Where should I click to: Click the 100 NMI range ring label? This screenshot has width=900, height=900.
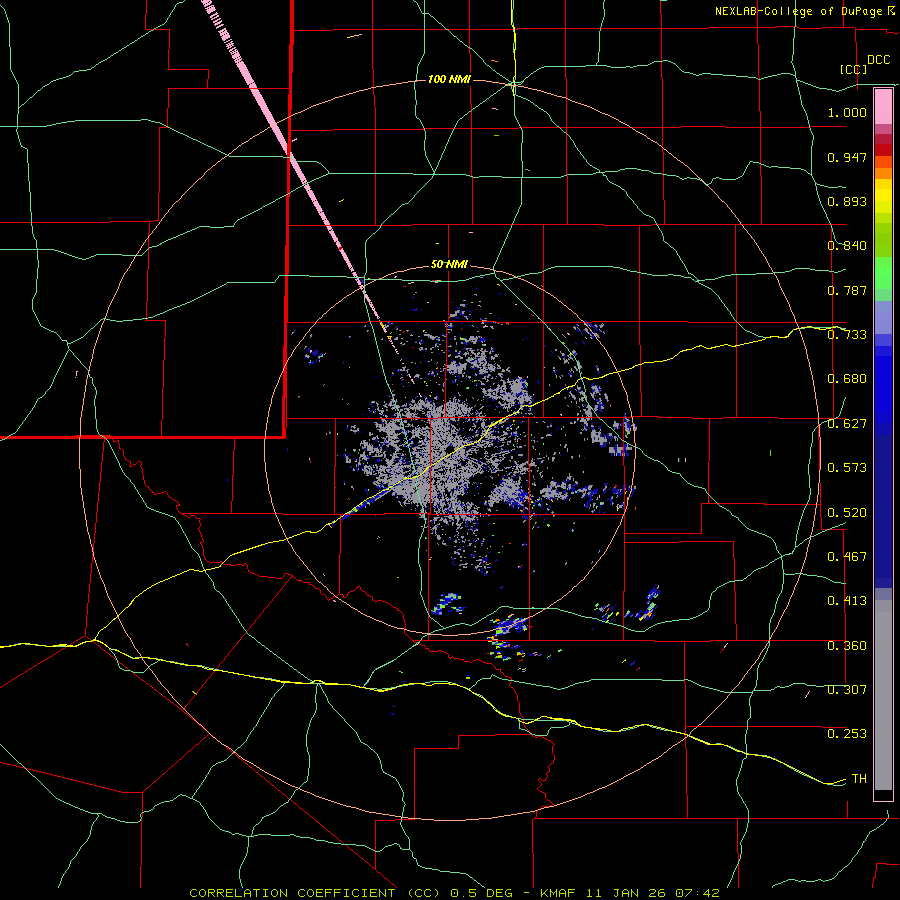coord(449,79)
